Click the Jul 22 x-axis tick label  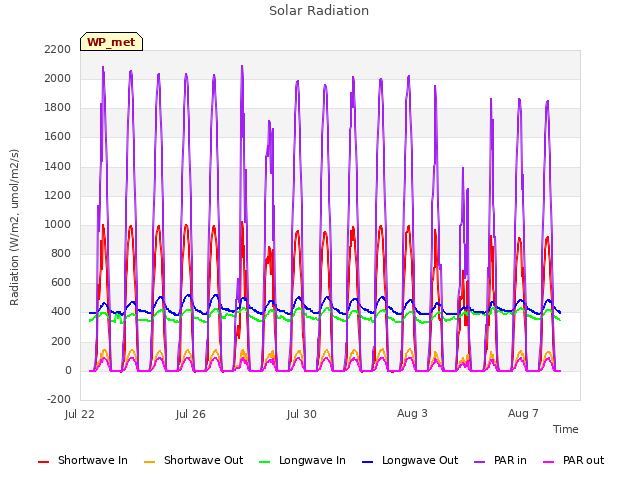pos(80,414)
